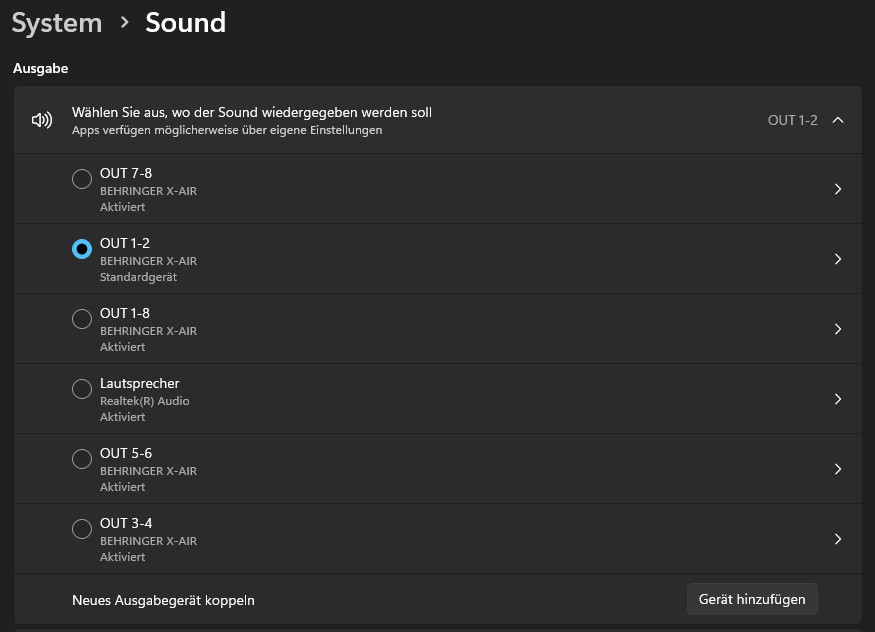The width and height of the screenshot is (875, 632).
Task: Click Sound in the breadcrumb navigation
Action: [185, 22]
